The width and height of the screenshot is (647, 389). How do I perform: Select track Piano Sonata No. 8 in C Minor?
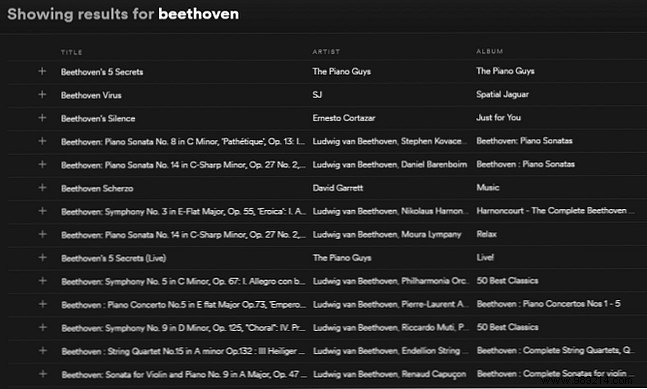click(x=183, y=141)
